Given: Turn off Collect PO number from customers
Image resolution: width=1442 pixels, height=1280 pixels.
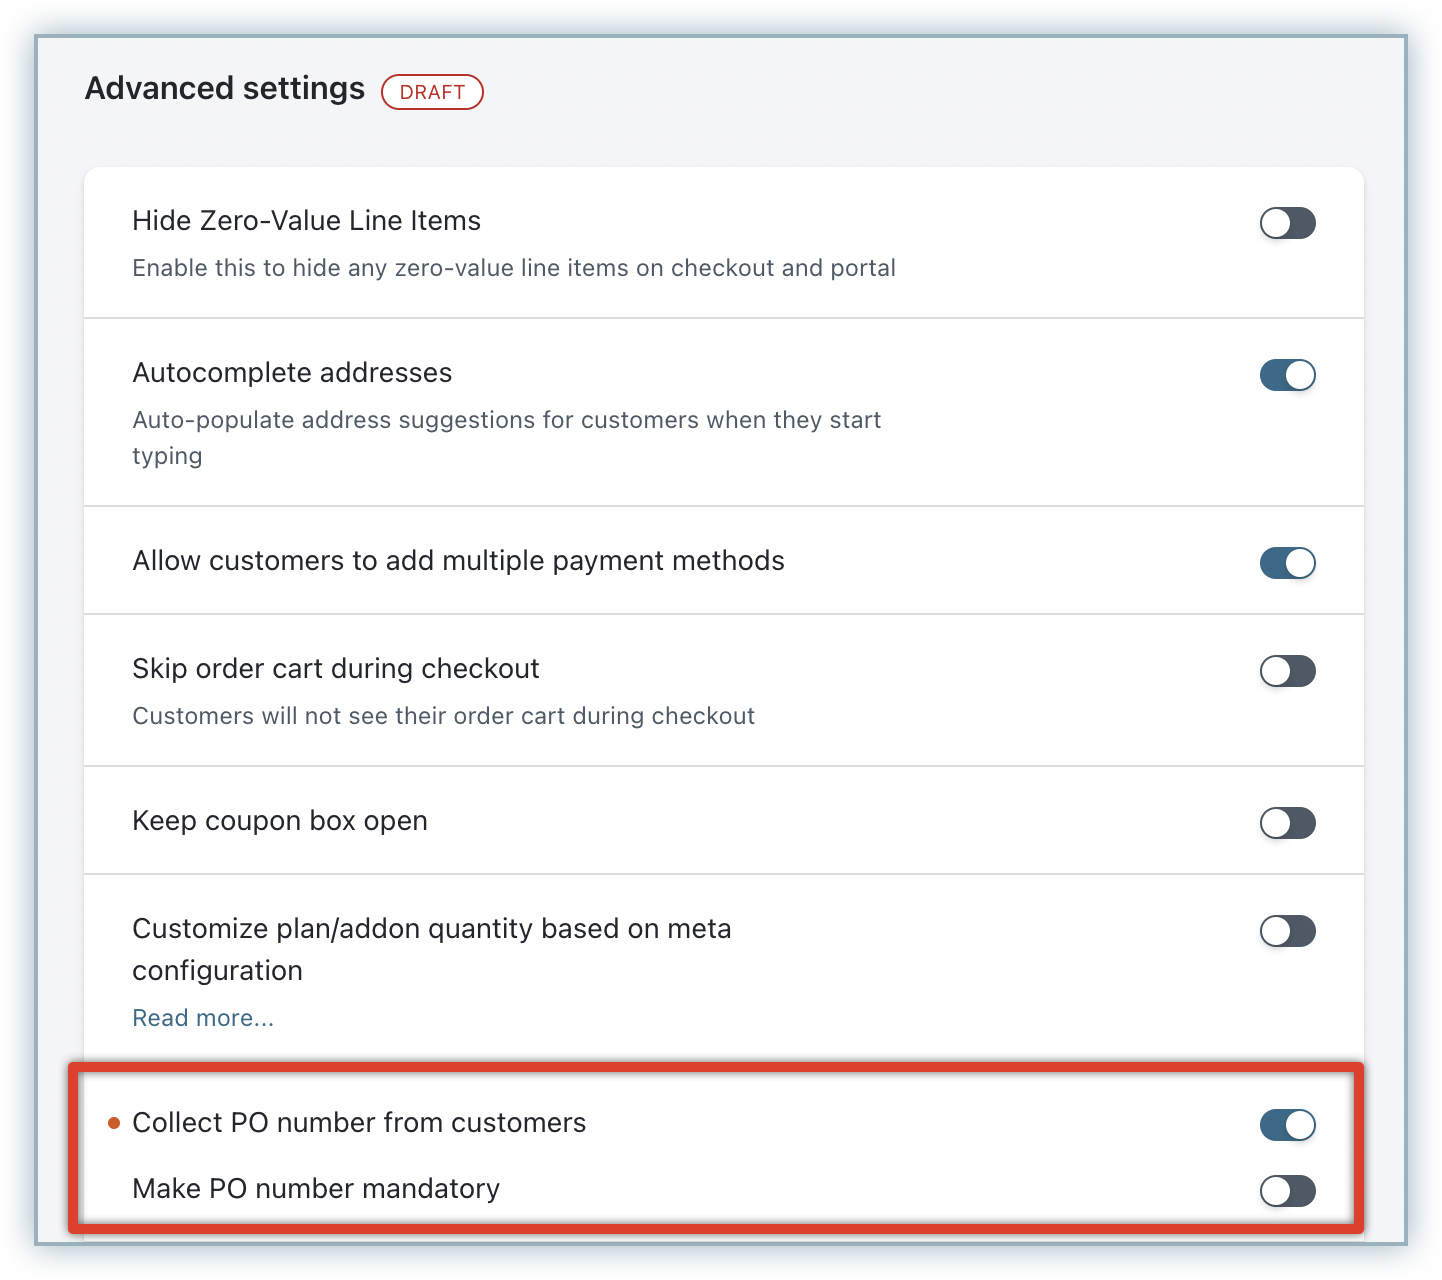Looking at the screenshot, I should coord(1287,1125).
